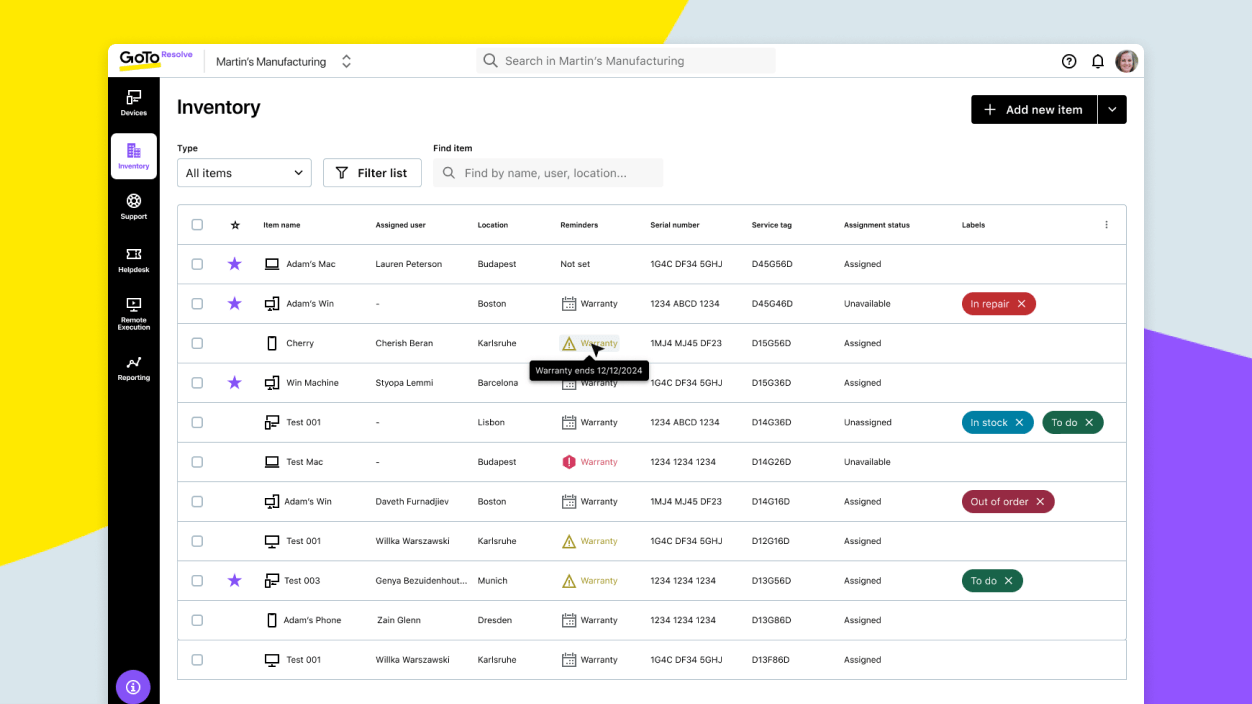Navigate to Helpdesk via sidebar icon
Viewport: 1252px width, 704px height.
[x=133, y=259]
